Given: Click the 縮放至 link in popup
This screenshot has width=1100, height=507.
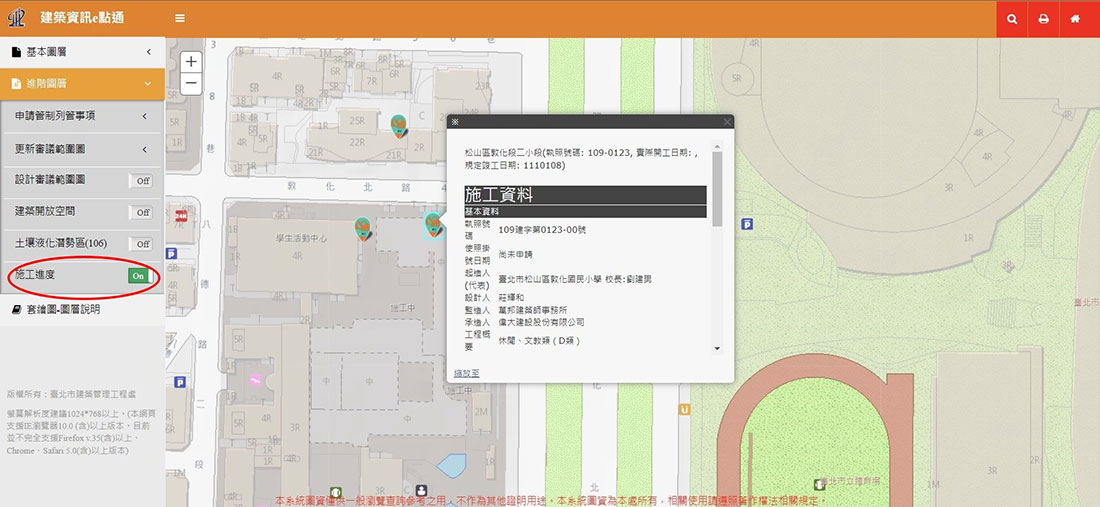Looking at the screenshot, I should 466,372.
